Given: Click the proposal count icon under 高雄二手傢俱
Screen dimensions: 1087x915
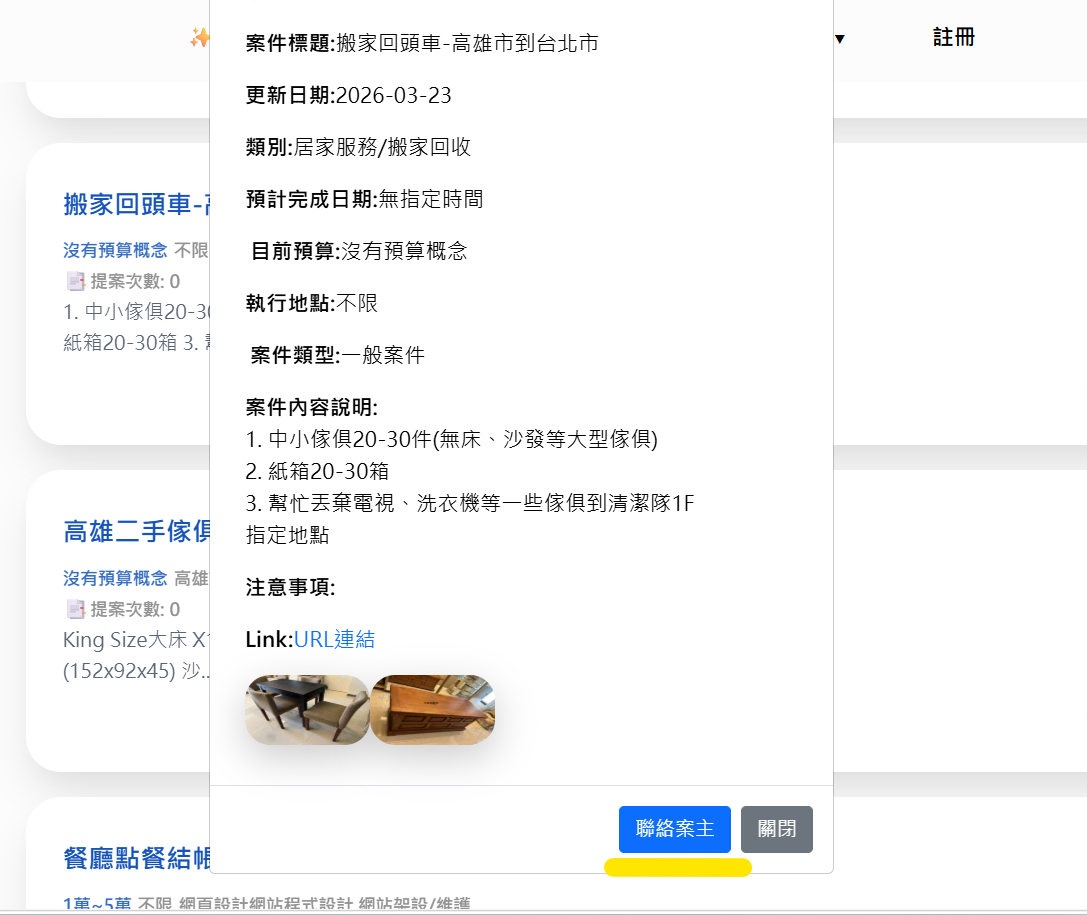Looking at the screenshot, I should 76,609.
